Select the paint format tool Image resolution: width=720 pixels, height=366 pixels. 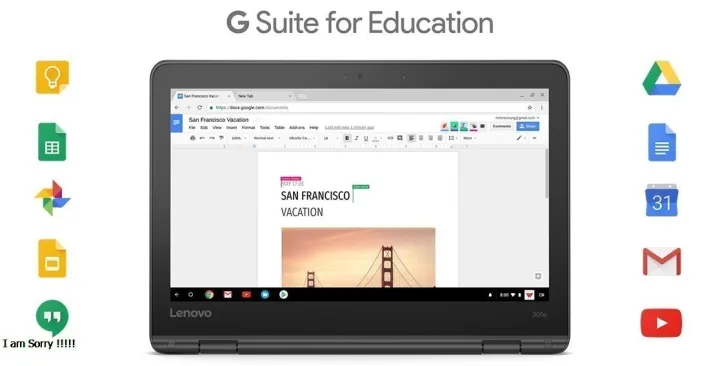coord(221,138)
